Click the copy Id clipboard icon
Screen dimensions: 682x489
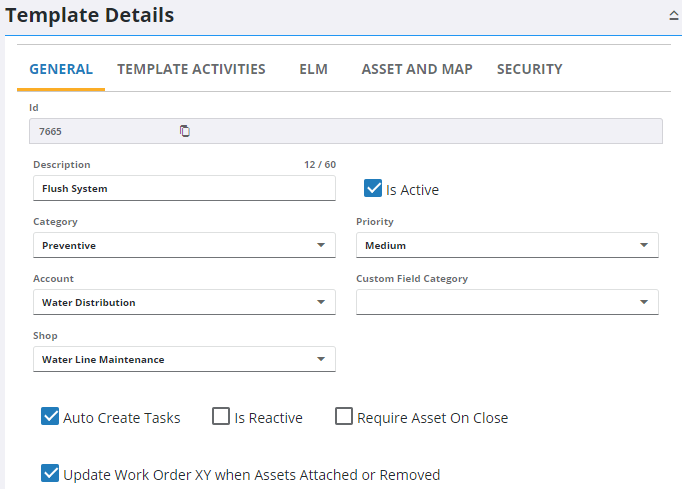(x=185, y=131)
